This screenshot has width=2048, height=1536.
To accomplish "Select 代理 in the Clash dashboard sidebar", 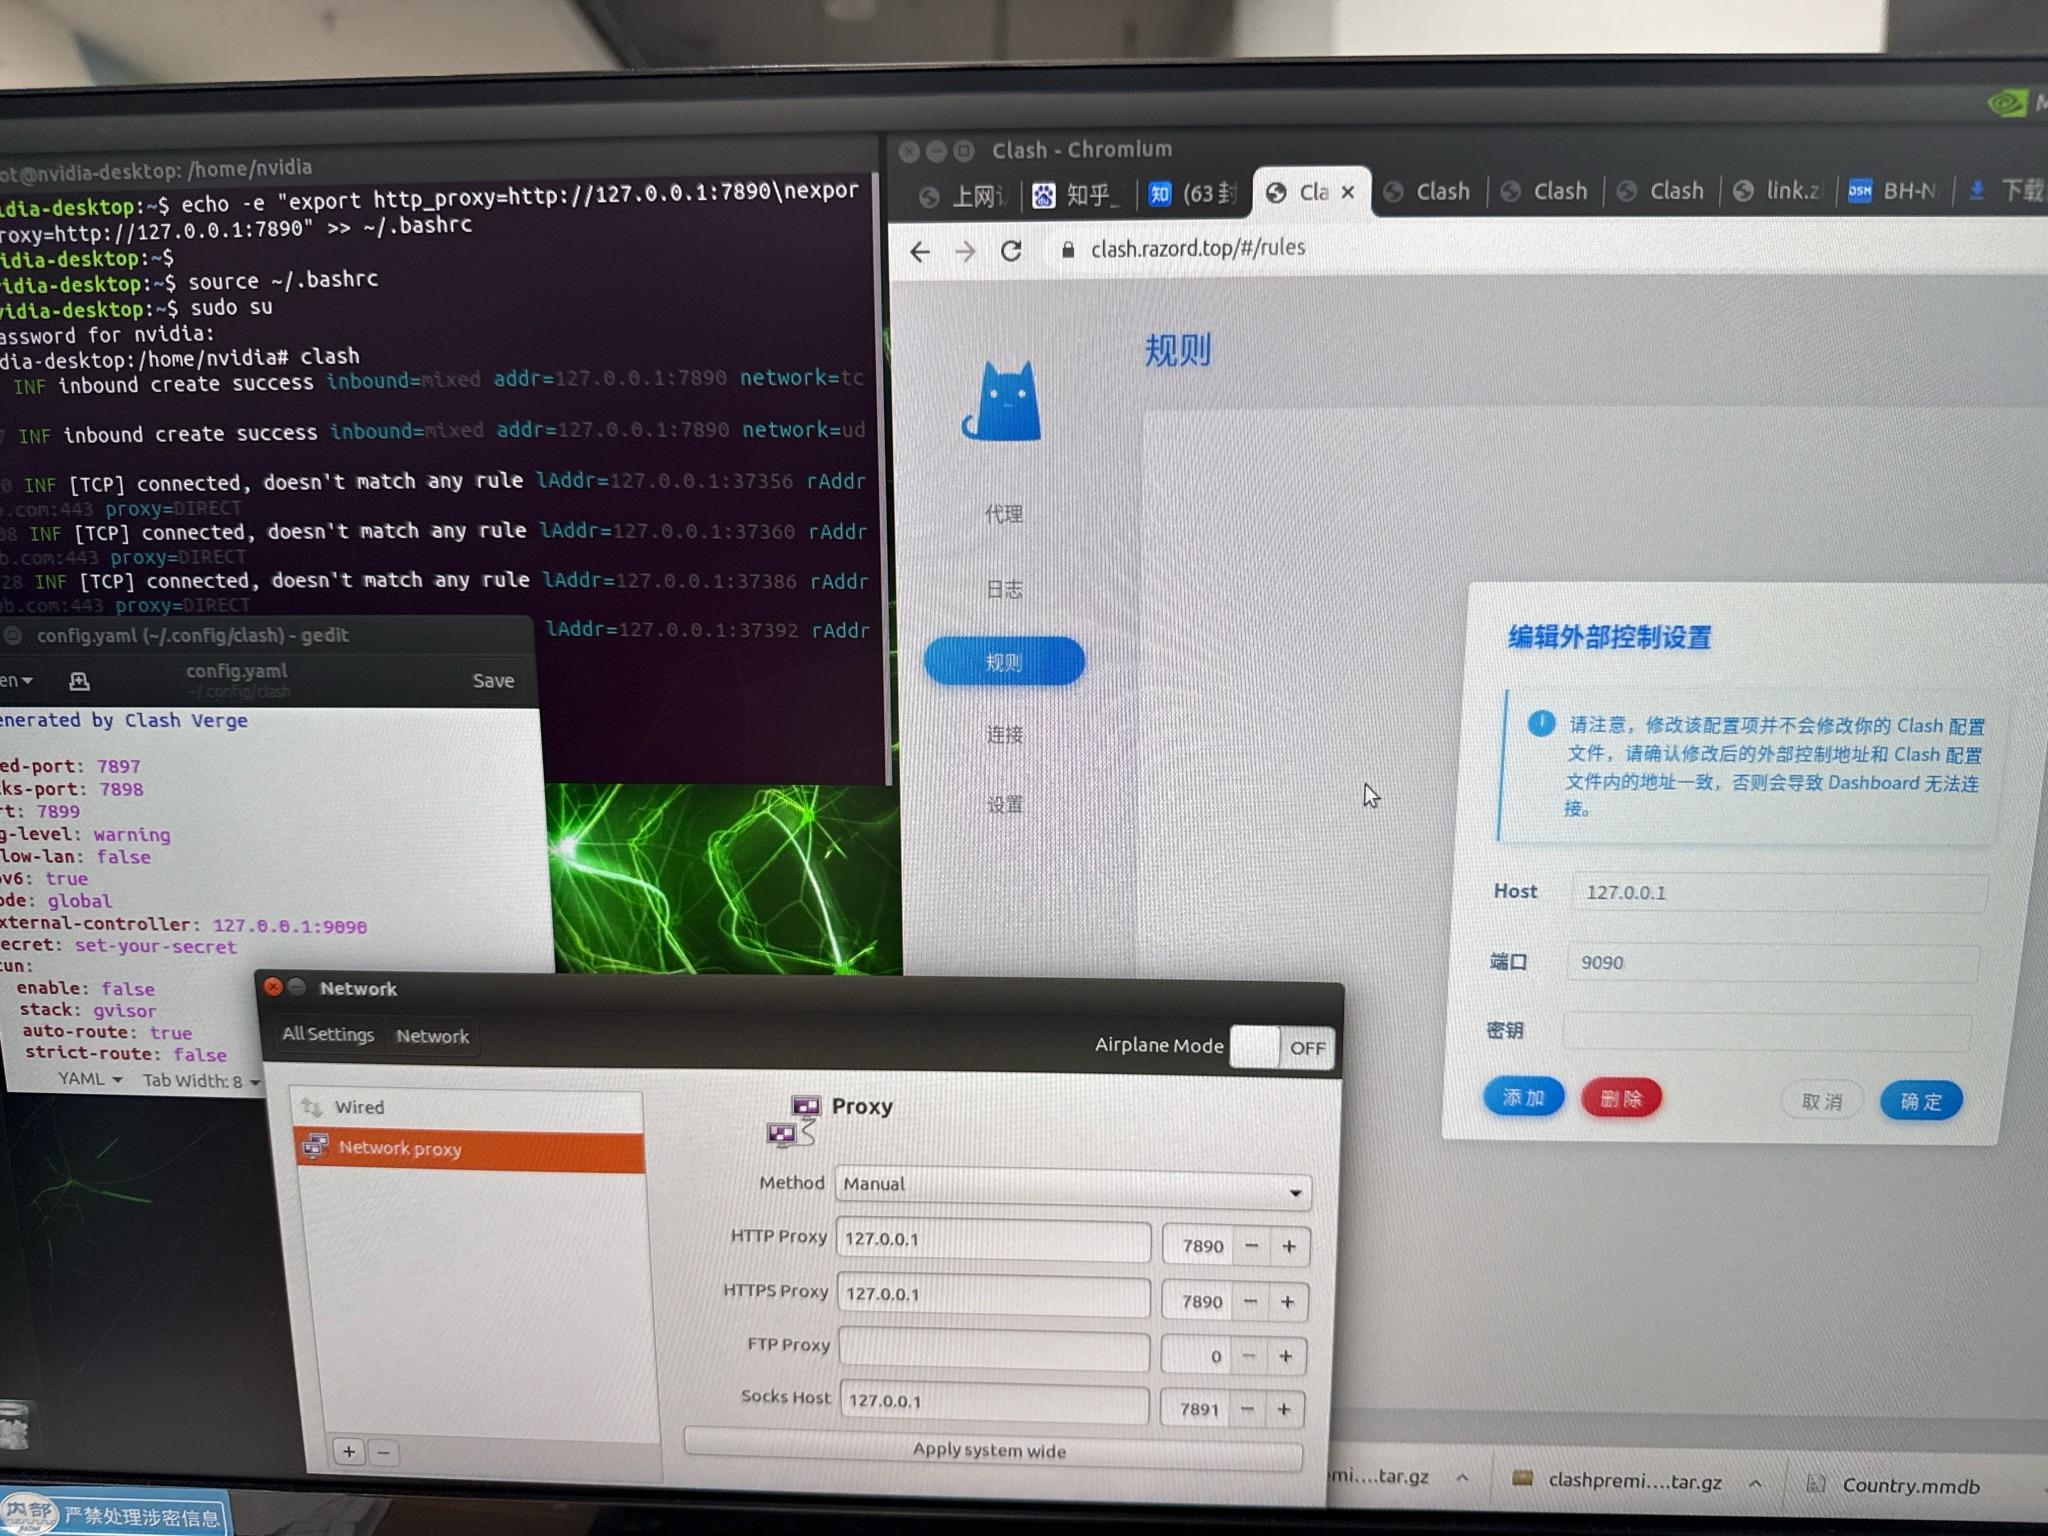I will pyautogui.click(x=1003, y=514).
